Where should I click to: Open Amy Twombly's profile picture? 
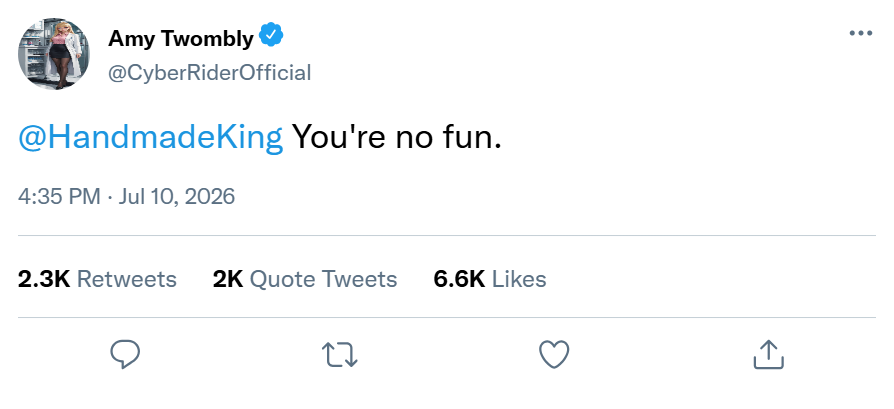(x=54, y=54)
